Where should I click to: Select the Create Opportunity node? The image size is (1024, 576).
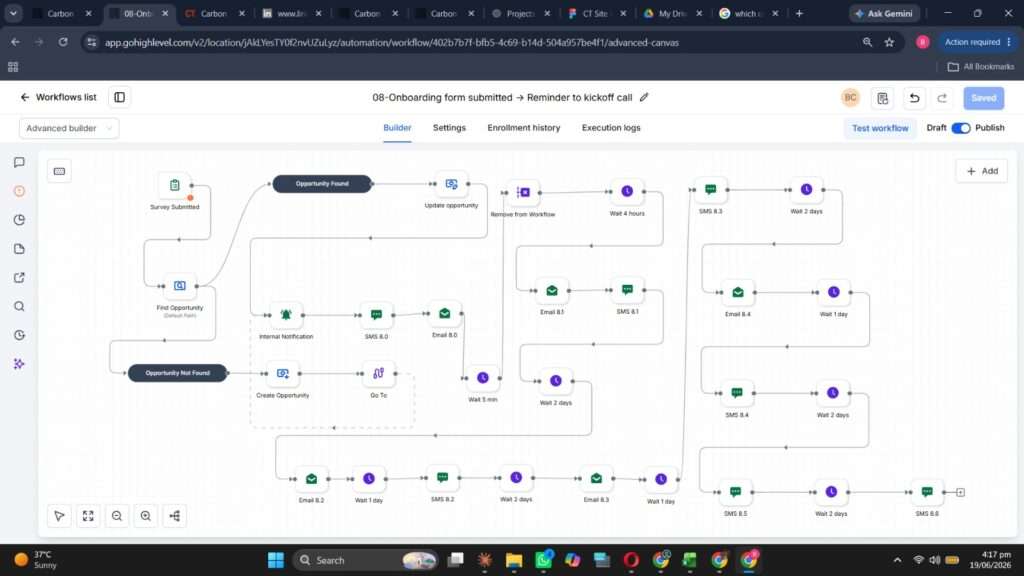283,374
